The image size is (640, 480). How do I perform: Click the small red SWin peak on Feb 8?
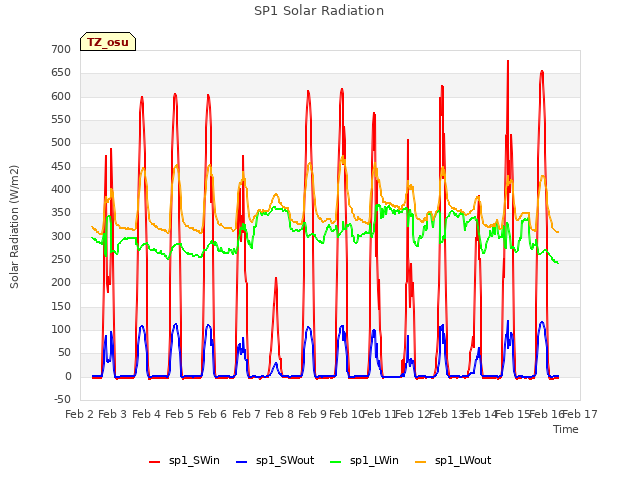click(276, 278)
